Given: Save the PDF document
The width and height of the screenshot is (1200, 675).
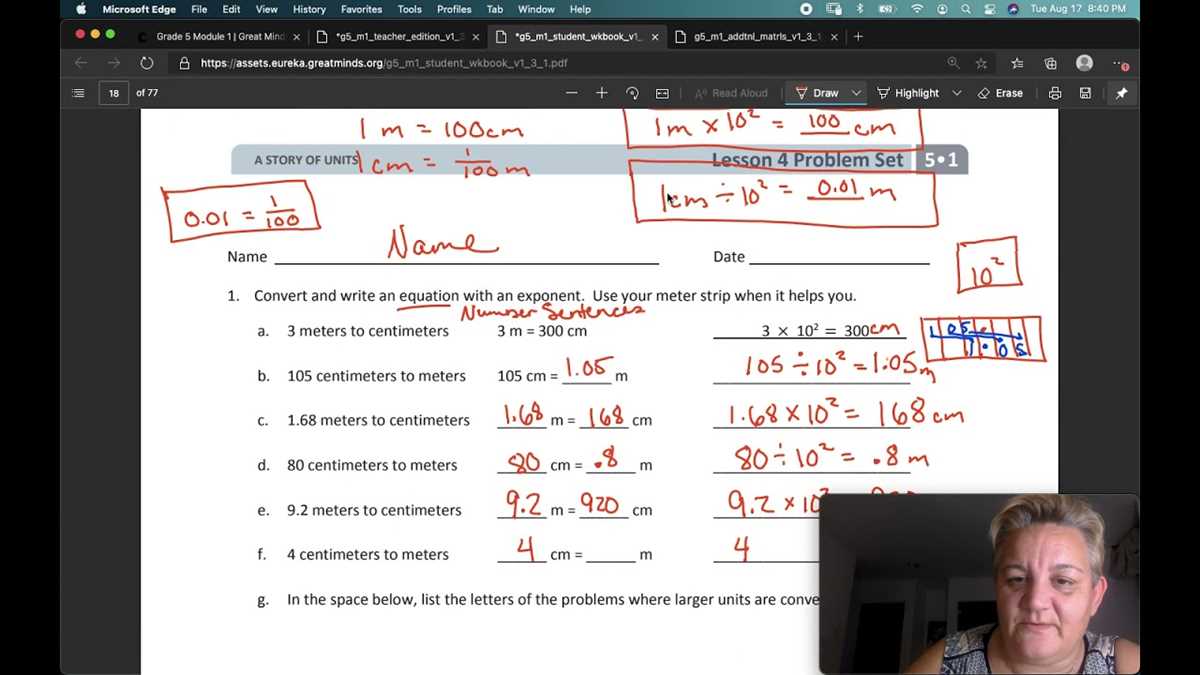Looking at the screenshot, I should click(x=1085, y=93).
